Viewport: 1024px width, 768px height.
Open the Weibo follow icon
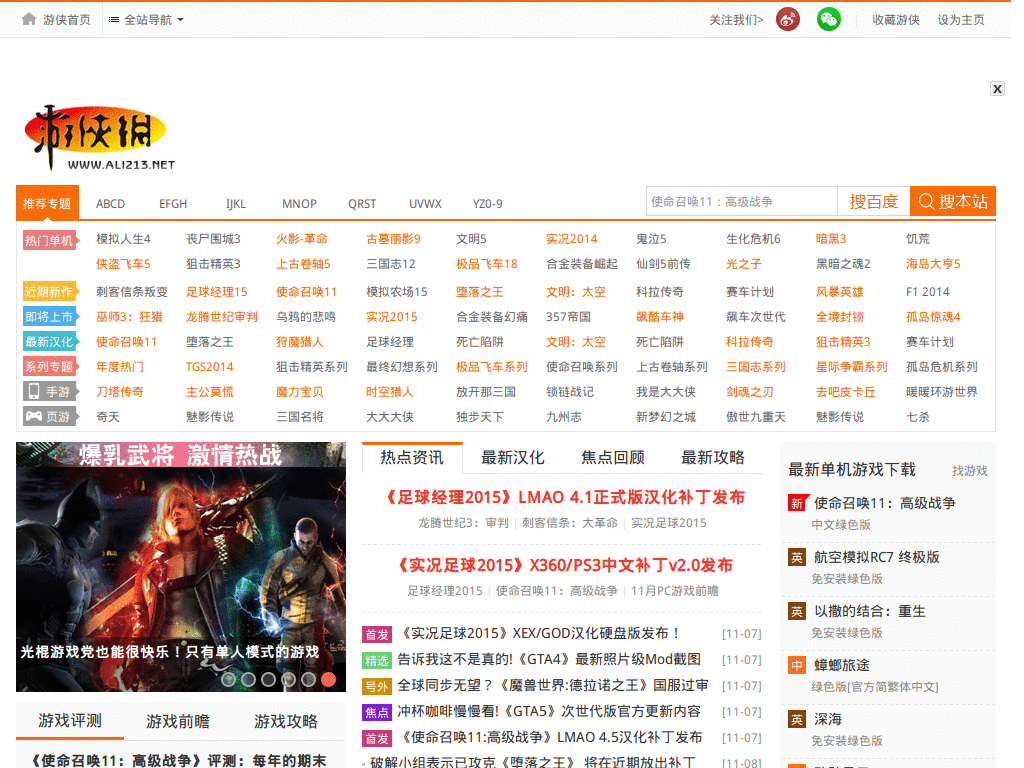(x=788, y=20)
